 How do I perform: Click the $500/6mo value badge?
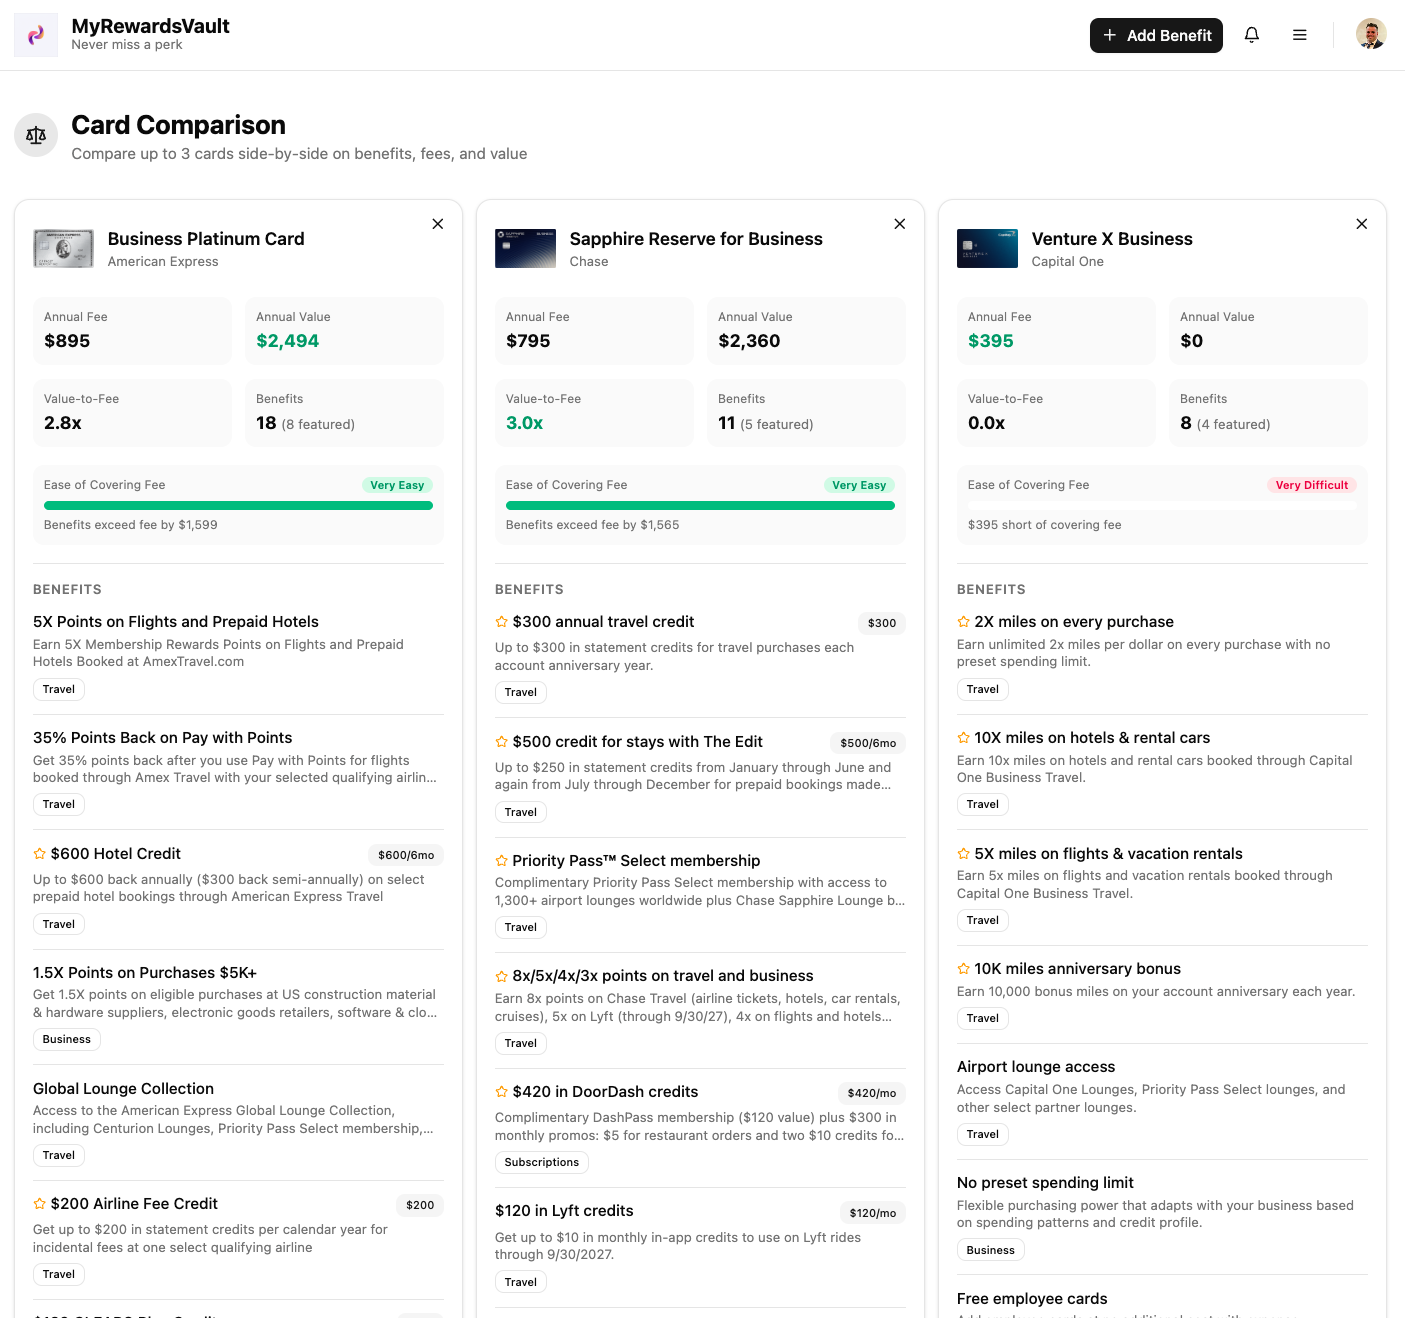[x=867, y=743]
